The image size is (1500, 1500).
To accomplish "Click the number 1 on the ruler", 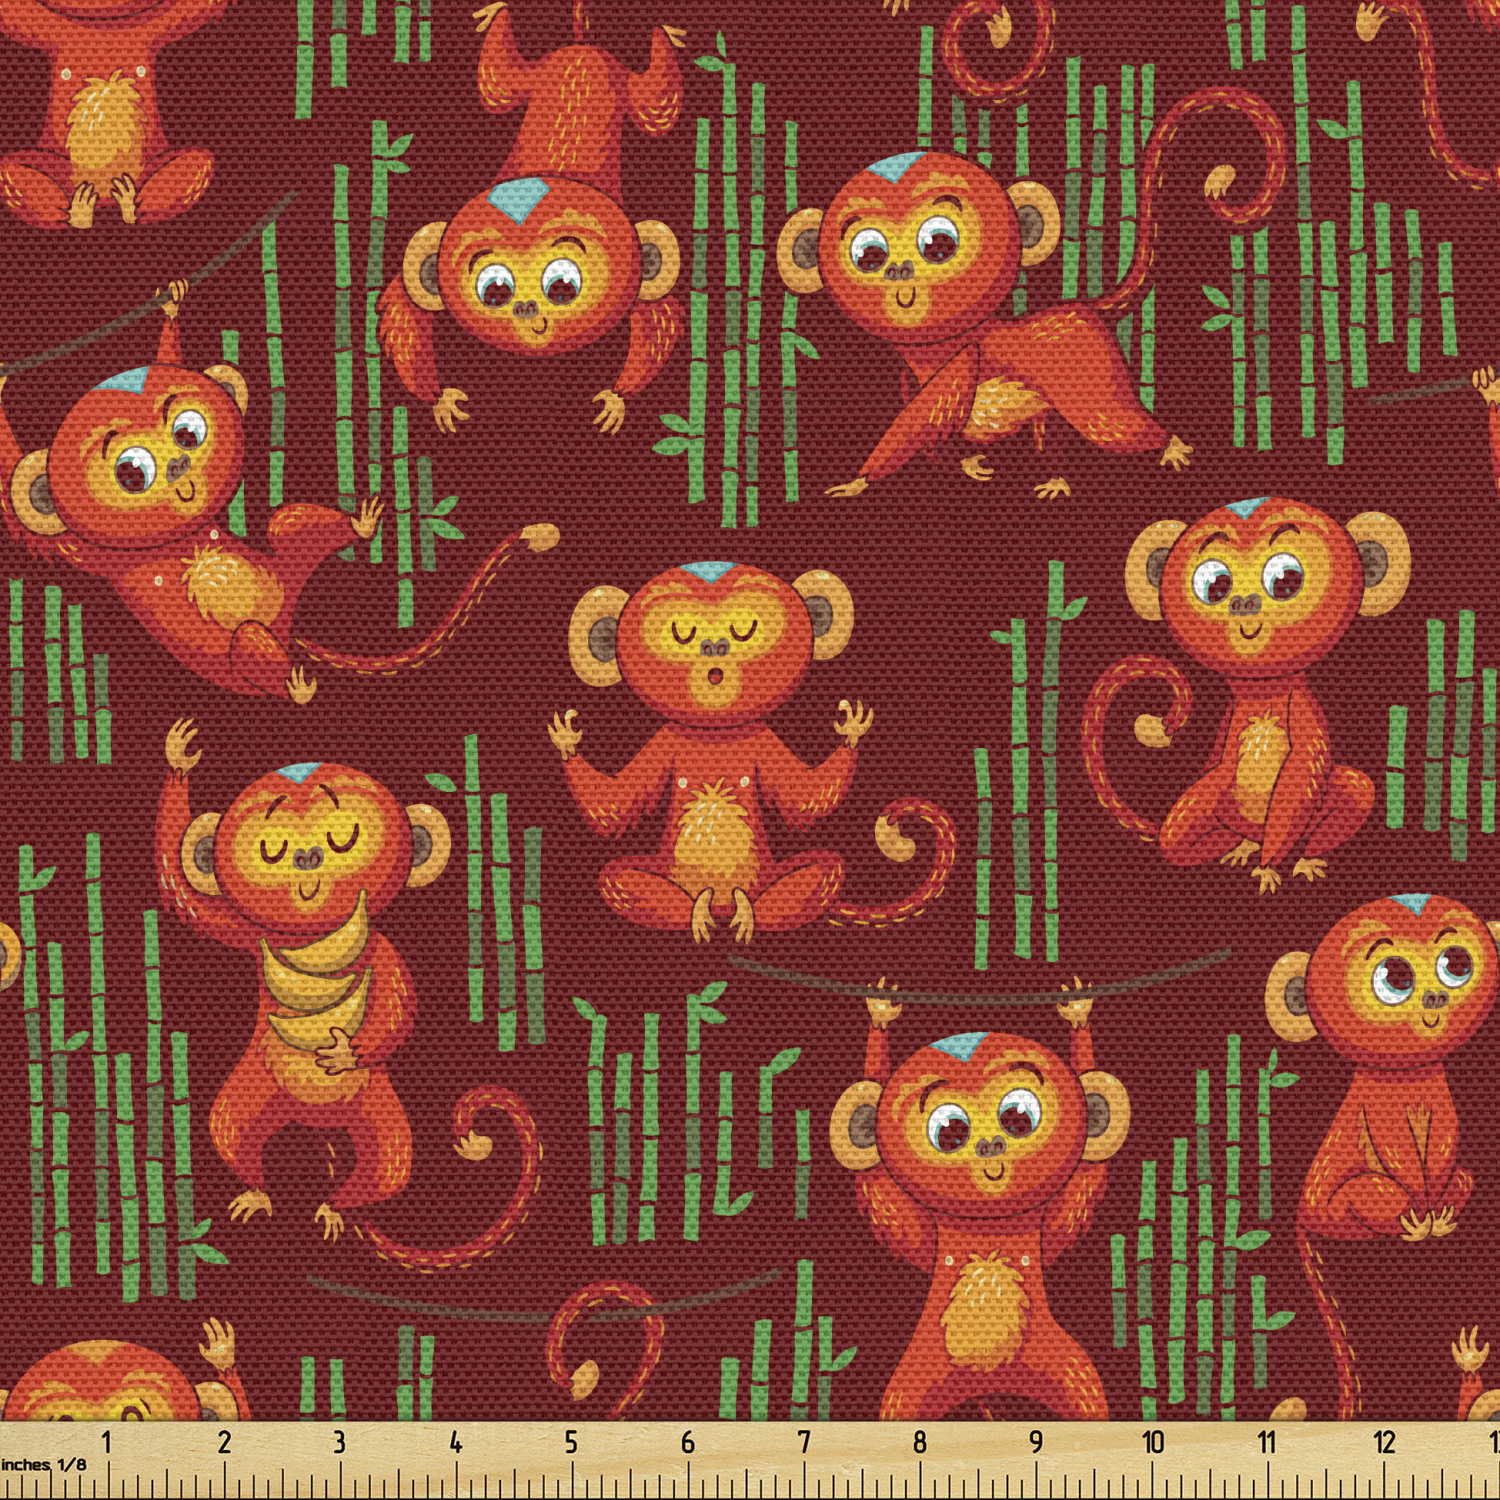I will tap(107, 1442).
